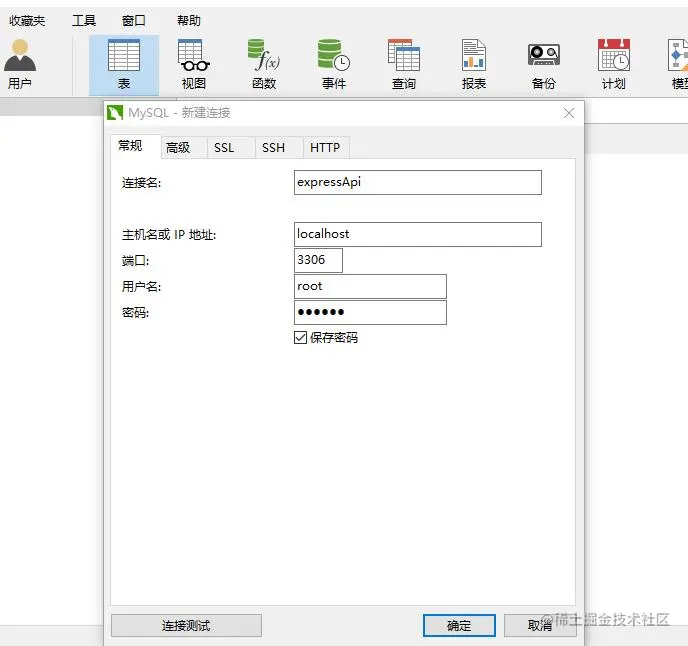Open the 模型 (Model) toolbar icon
The width and height of the screenshot is (688, 646).
677,64
